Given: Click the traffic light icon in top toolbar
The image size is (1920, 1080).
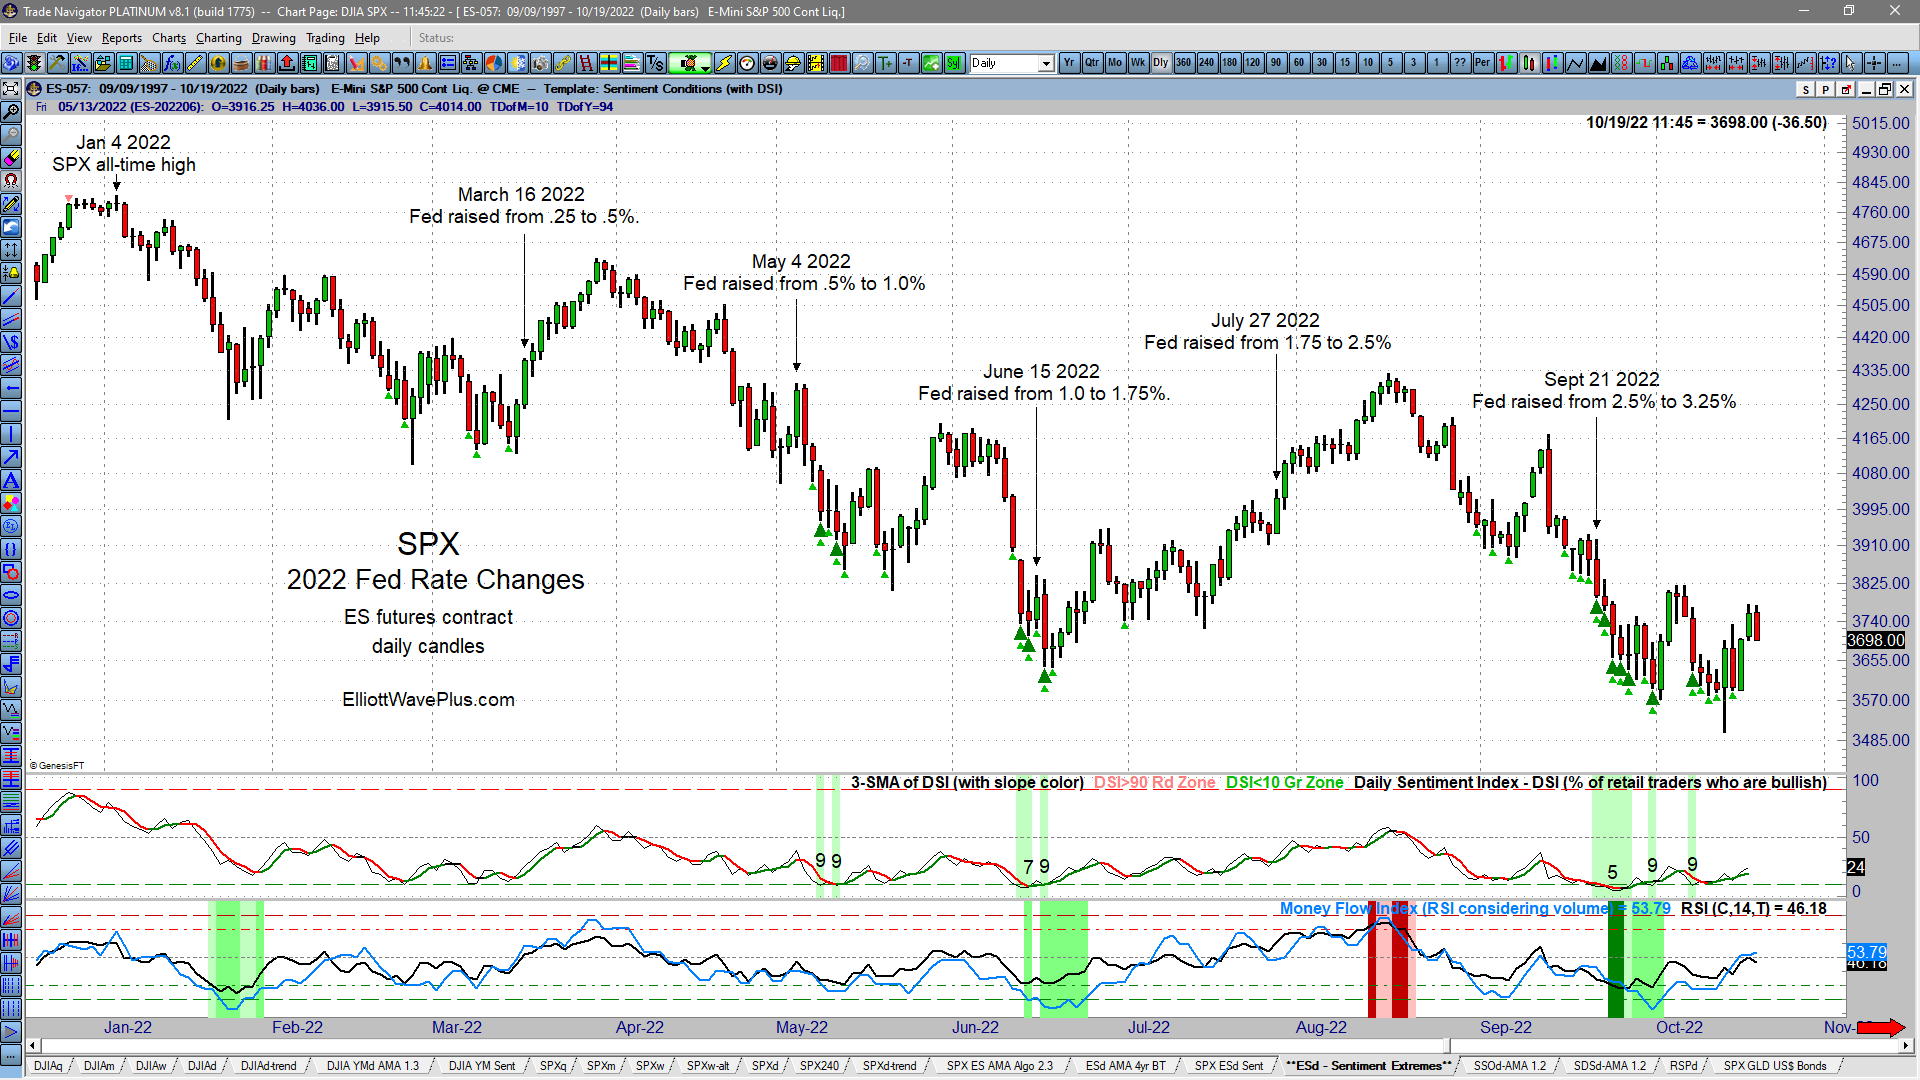Looking at the screenshot, I should pos(33,63).
